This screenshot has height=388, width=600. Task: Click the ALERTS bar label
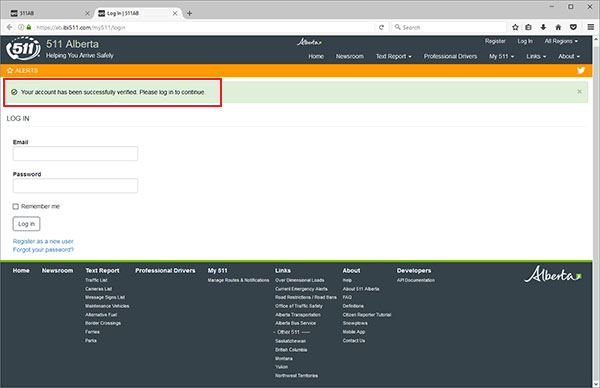point(26,70)
